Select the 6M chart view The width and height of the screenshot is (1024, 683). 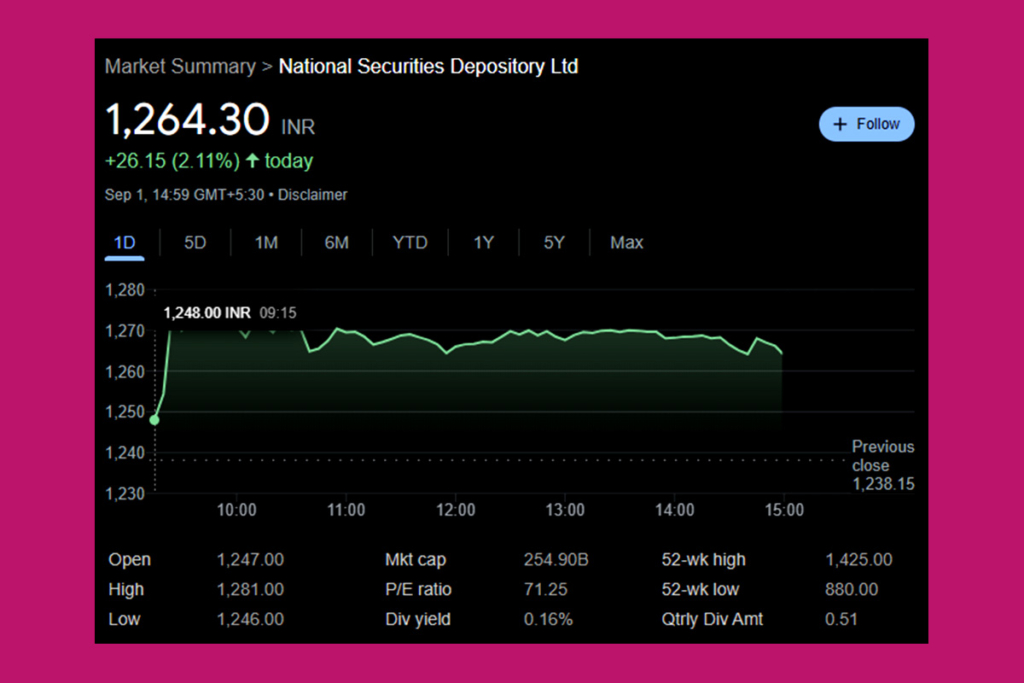pos(336,242)
